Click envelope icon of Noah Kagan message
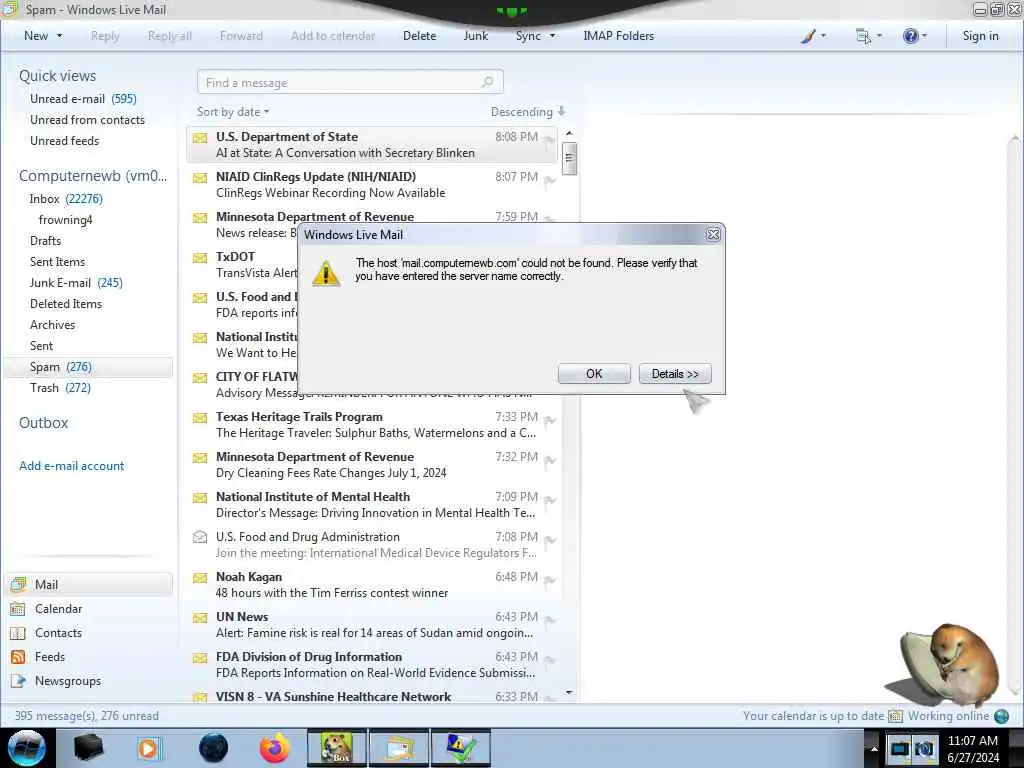 click(200, 577)
